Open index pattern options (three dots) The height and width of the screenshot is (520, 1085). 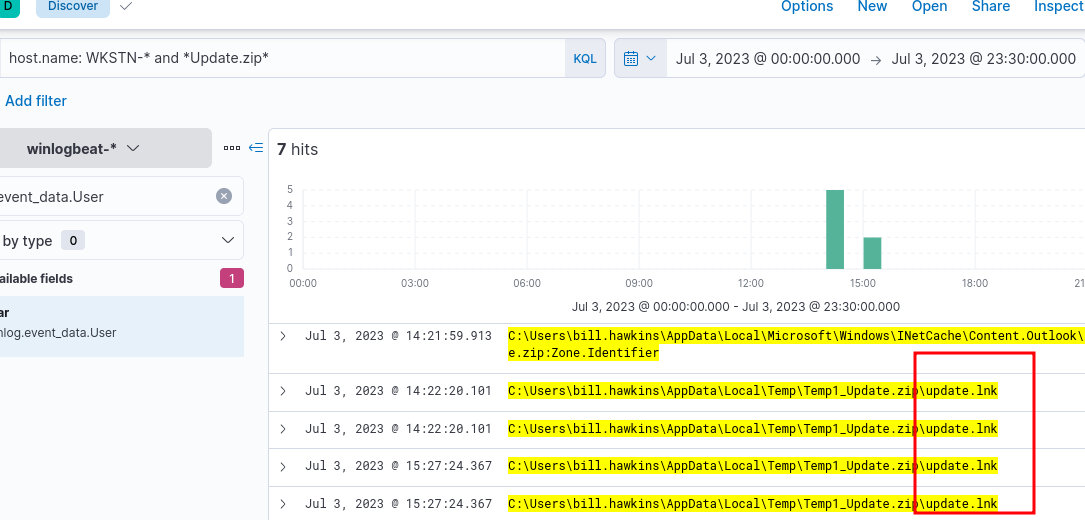232,148
